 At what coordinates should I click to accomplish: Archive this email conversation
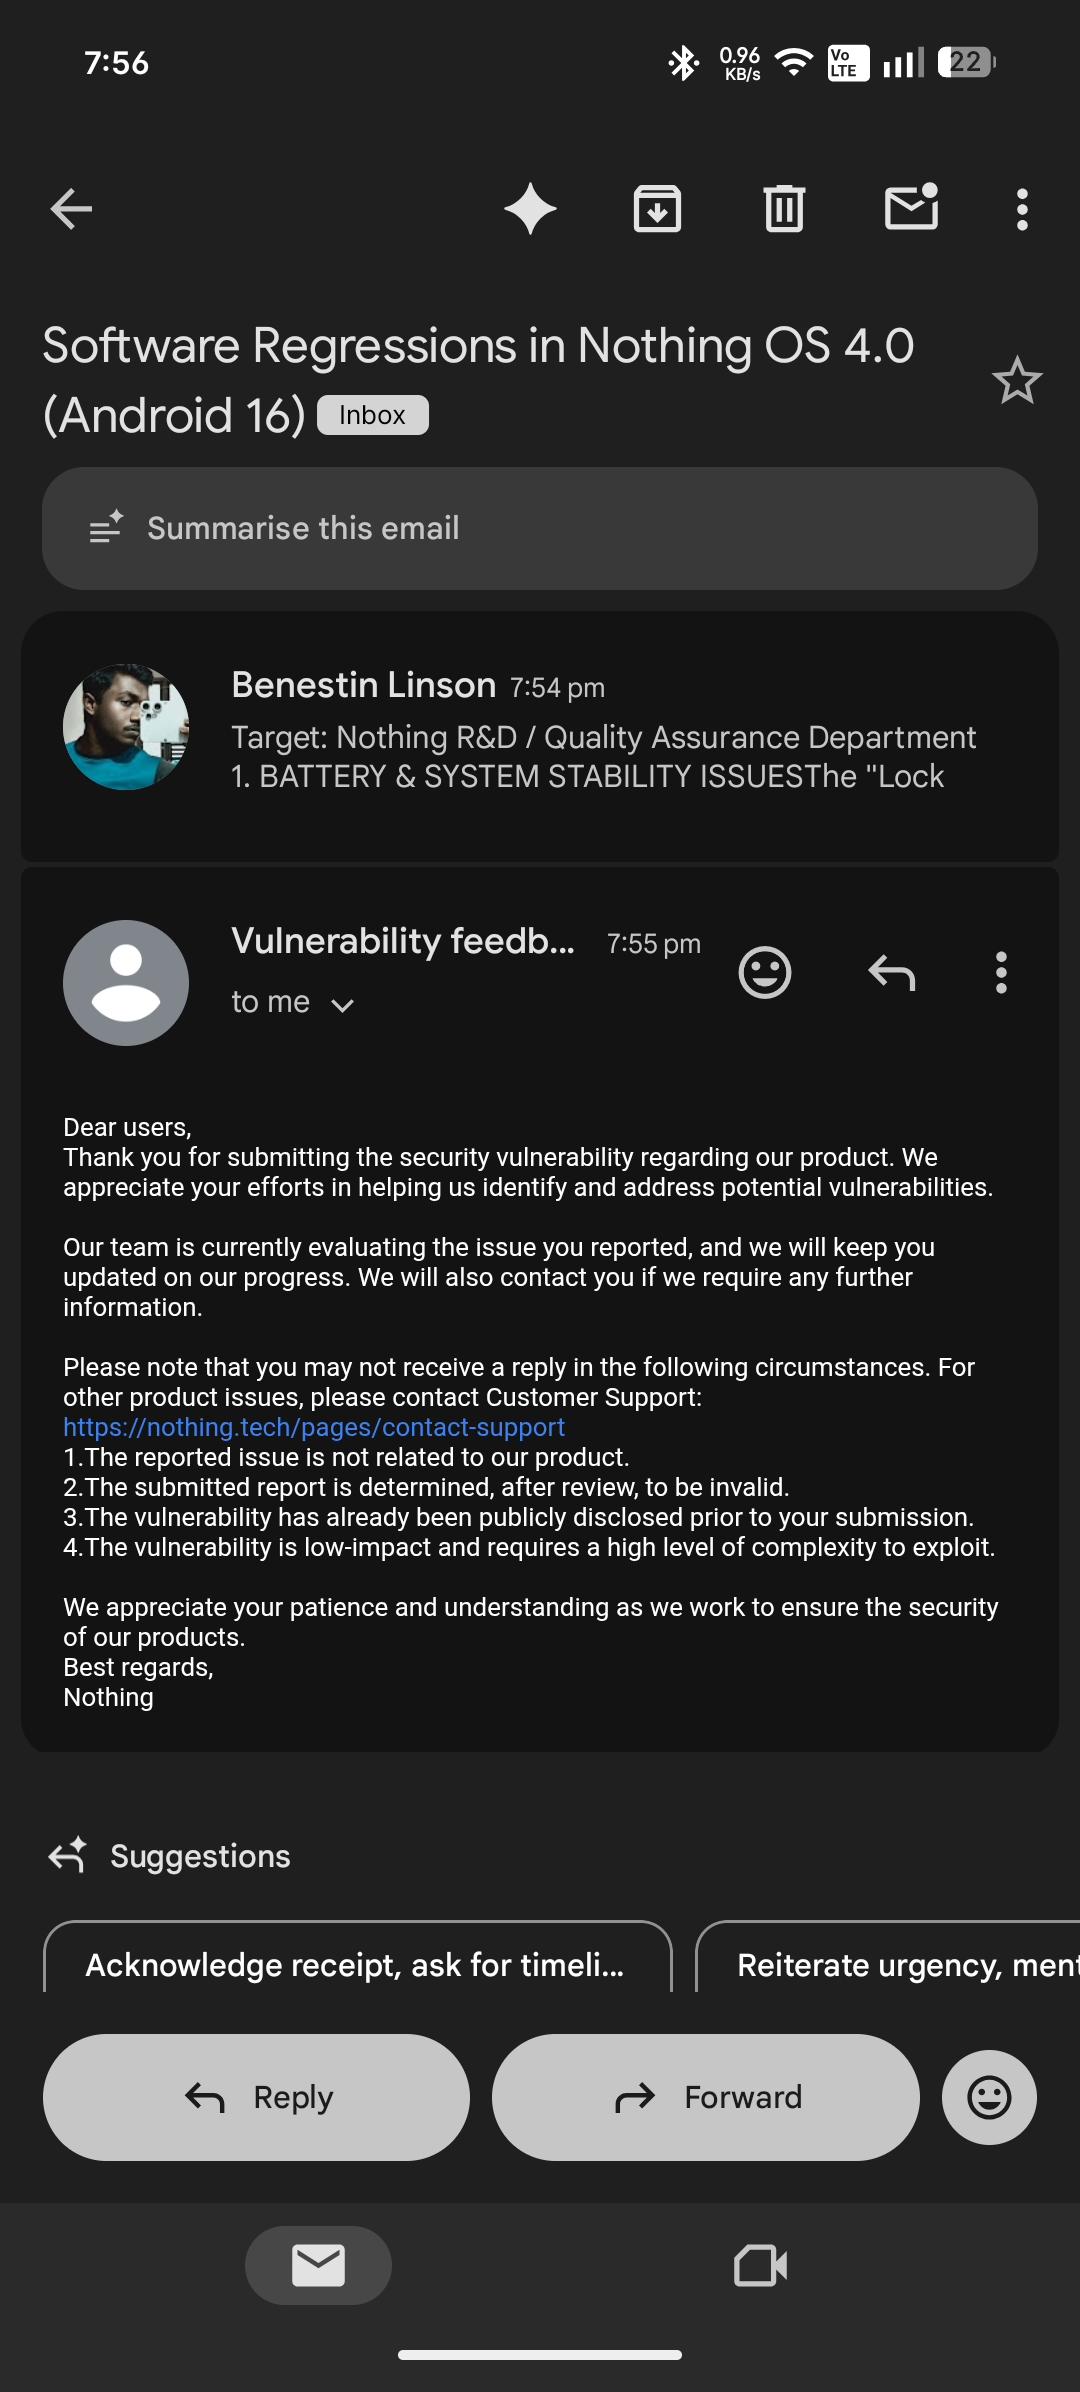657,209
